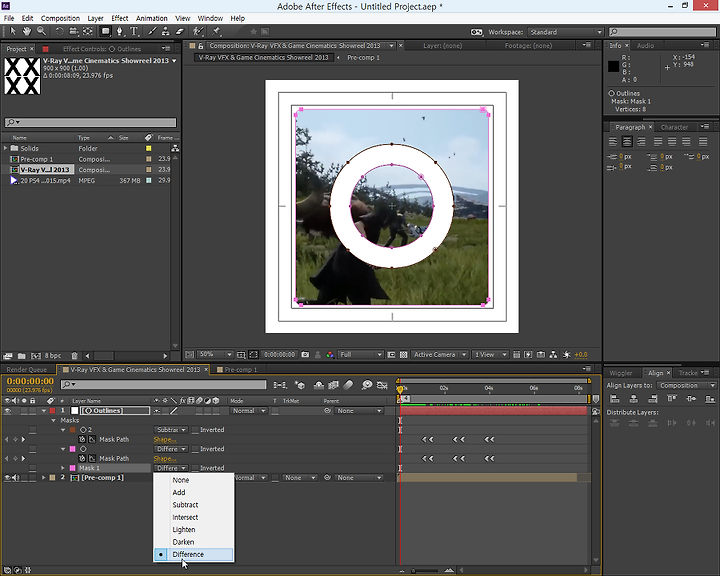The width and height of the screenshot is (720, 576).
Task: Open the 50% magnification dropdown
Action: (215, 355)
